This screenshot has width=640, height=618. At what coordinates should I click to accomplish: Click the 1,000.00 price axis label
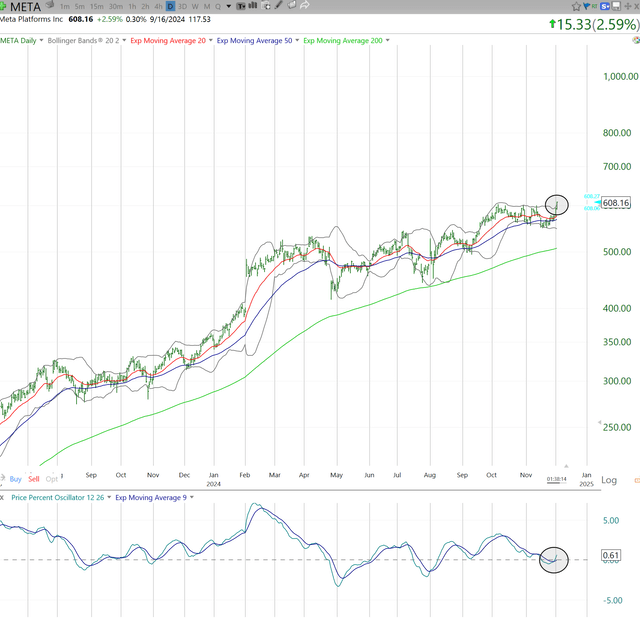tap(621, 76)
